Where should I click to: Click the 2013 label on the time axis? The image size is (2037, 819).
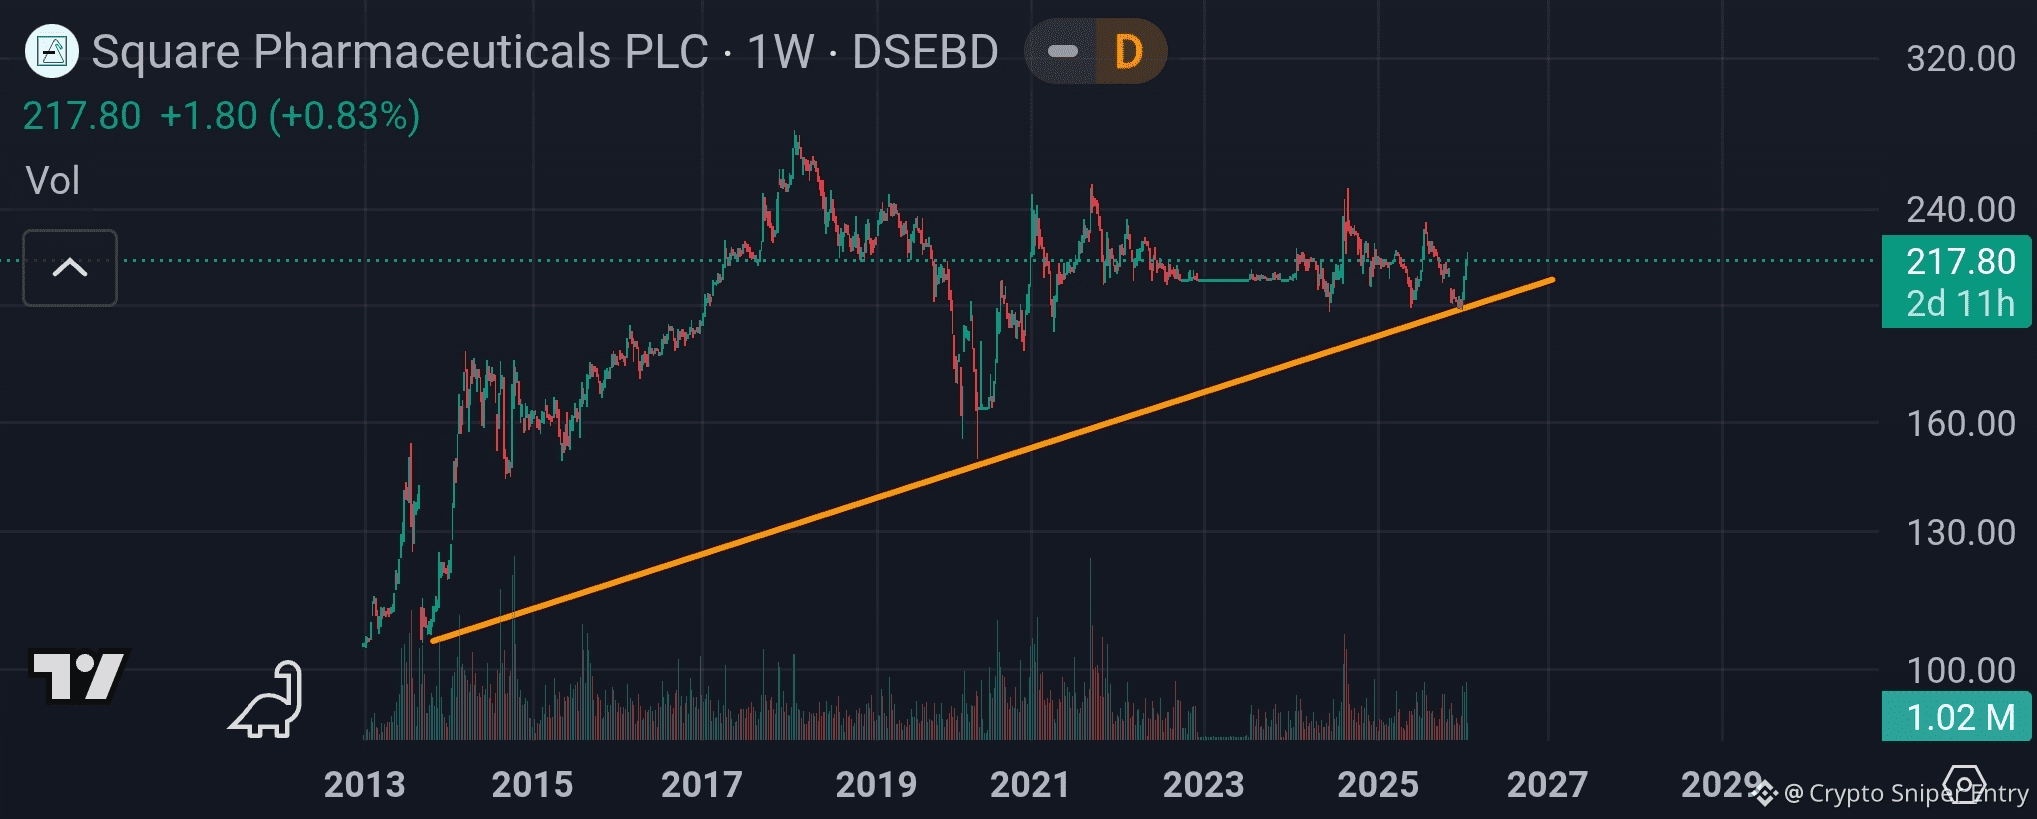(x=364, y=785)
